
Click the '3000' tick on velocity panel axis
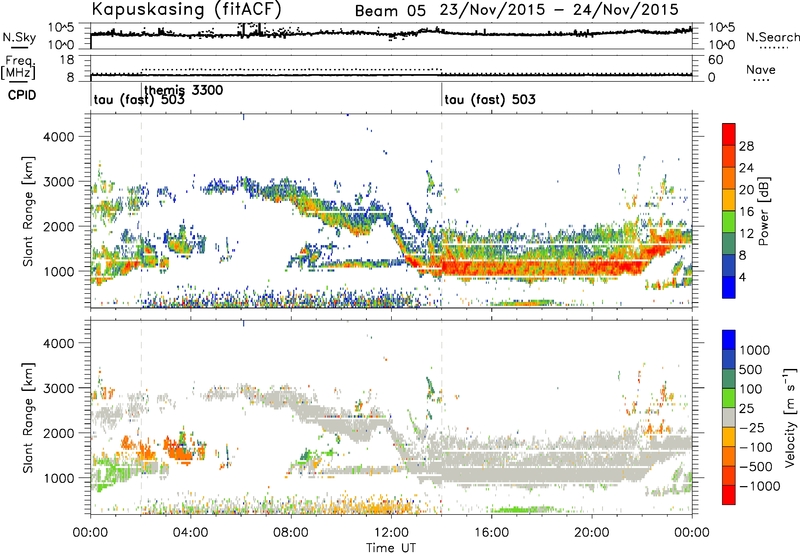[x=58, y=388]
